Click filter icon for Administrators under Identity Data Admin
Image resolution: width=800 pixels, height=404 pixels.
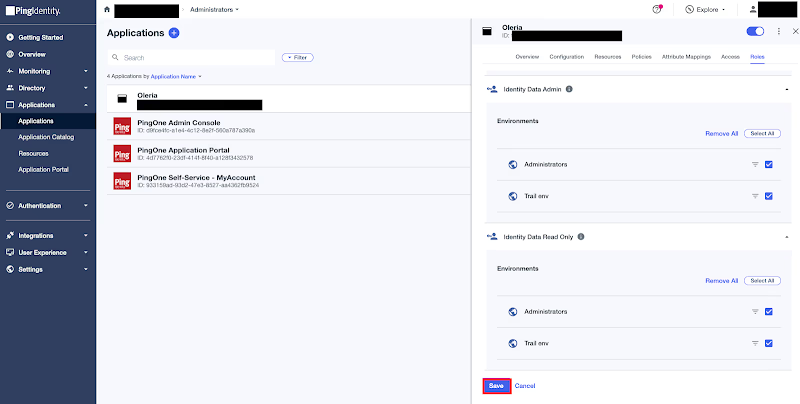click(x=755, y=165)
